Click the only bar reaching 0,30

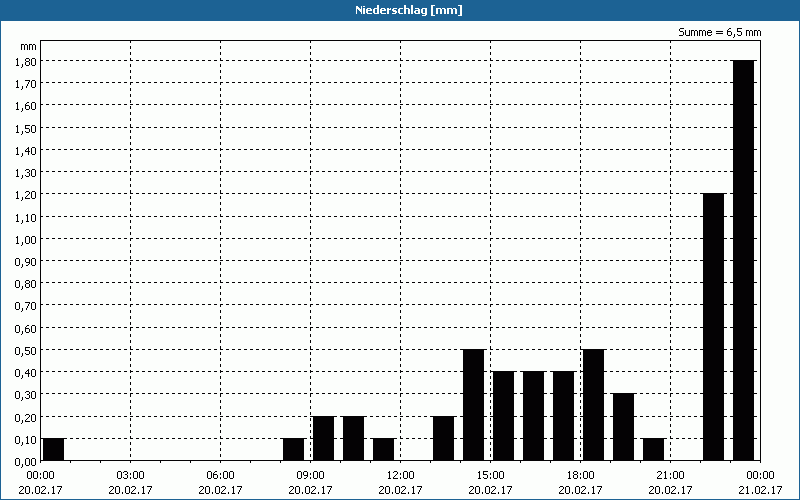623,427
